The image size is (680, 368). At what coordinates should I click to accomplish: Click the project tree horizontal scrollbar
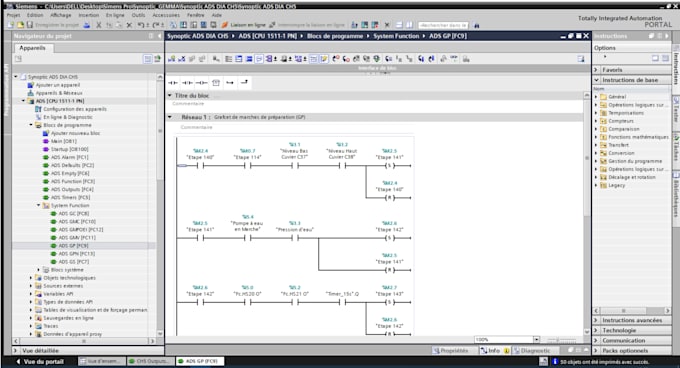(x=84, y=341)
